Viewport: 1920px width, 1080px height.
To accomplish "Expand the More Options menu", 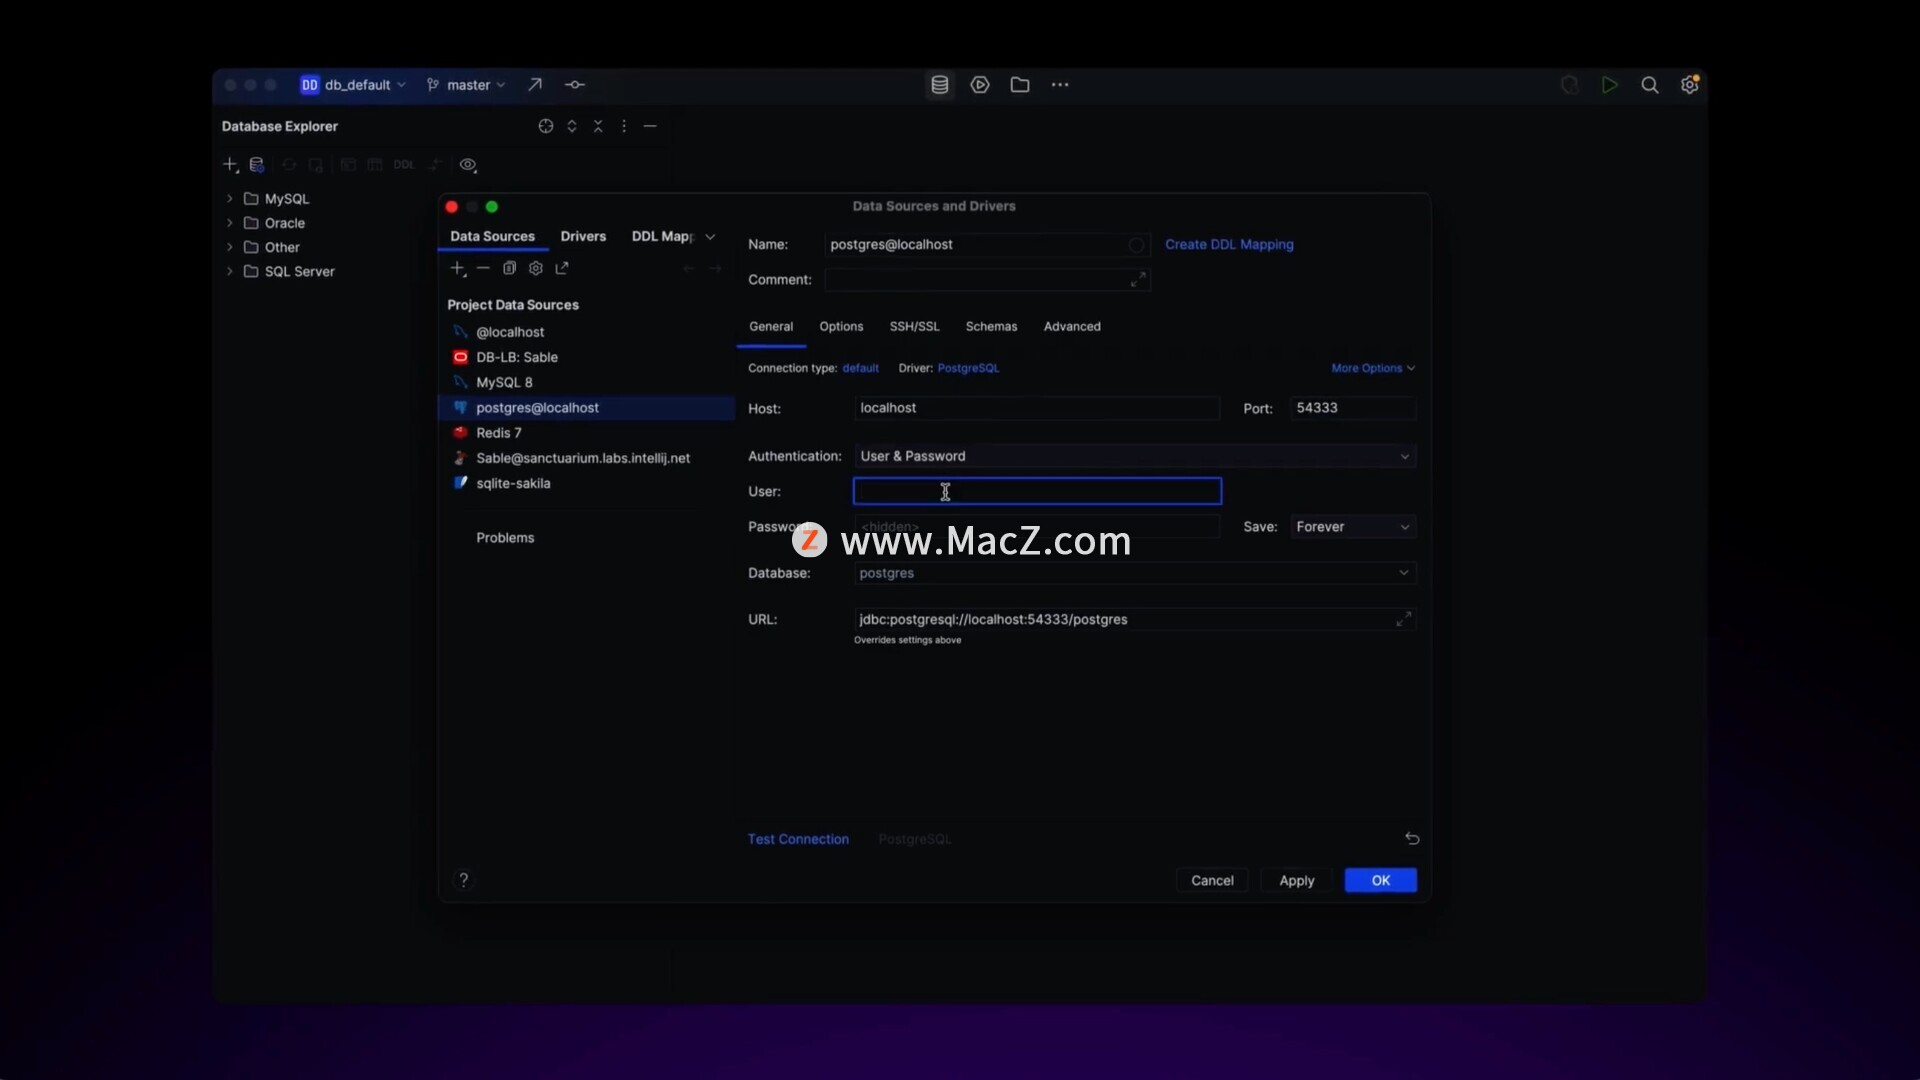I will [1372, 368].
